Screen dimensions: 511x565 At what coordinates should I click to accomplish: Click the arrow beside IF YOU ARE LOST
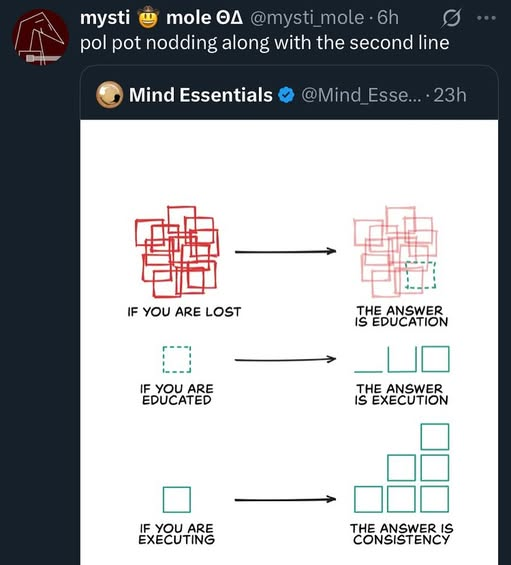(x=285, y=252)
